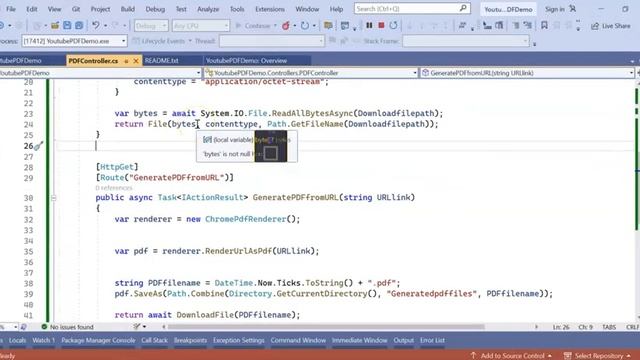Open the Debug configuration dropdown
This screenshot has width=640, height=360.
151,26
